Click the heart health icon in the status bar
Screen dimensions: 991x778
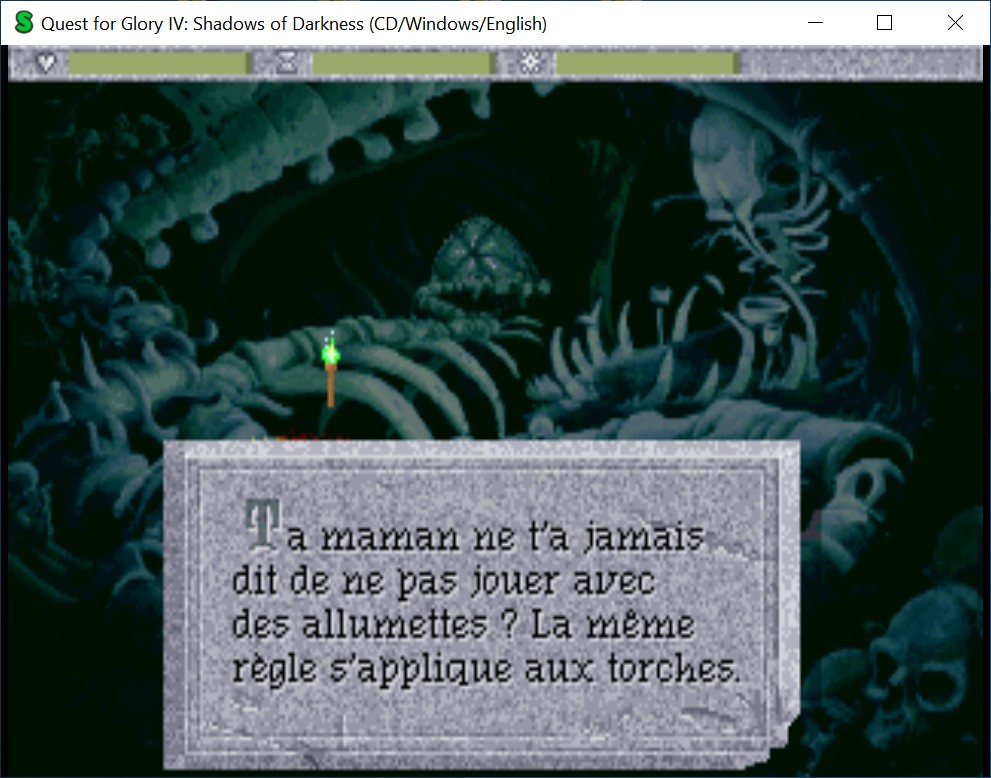[46, 63]
